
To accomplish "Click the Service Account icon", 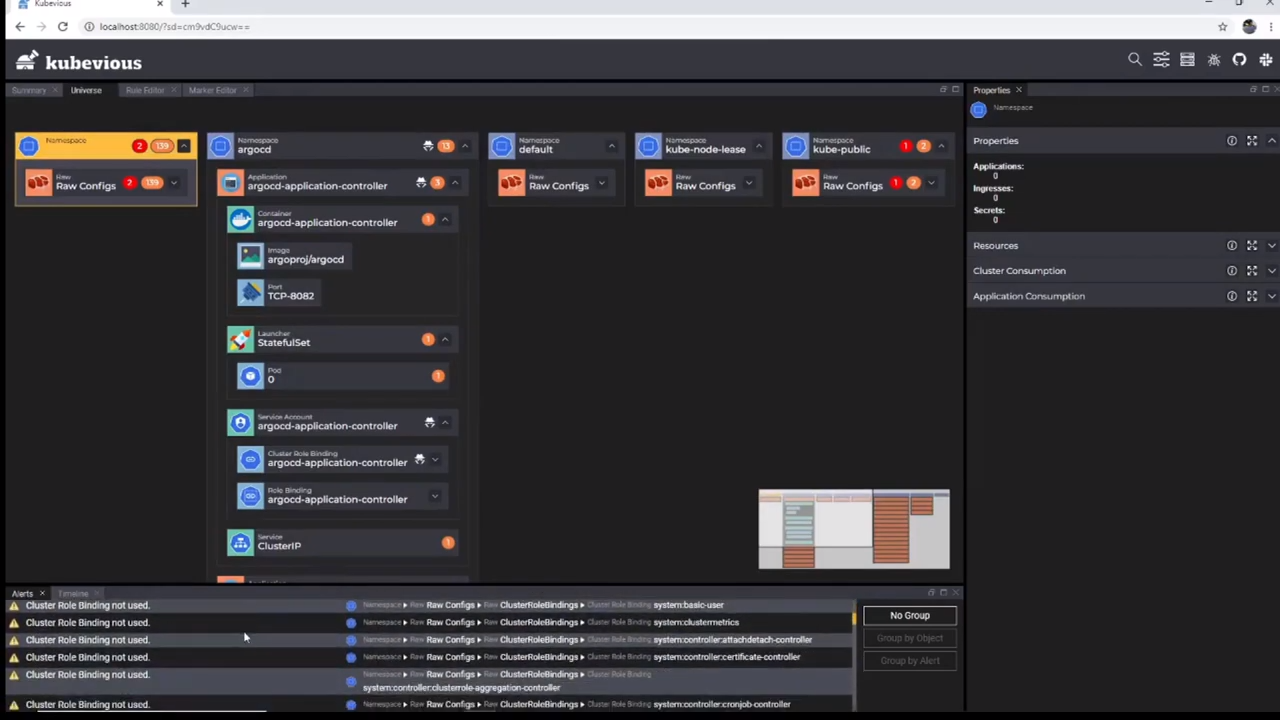I will click(241, 423).
